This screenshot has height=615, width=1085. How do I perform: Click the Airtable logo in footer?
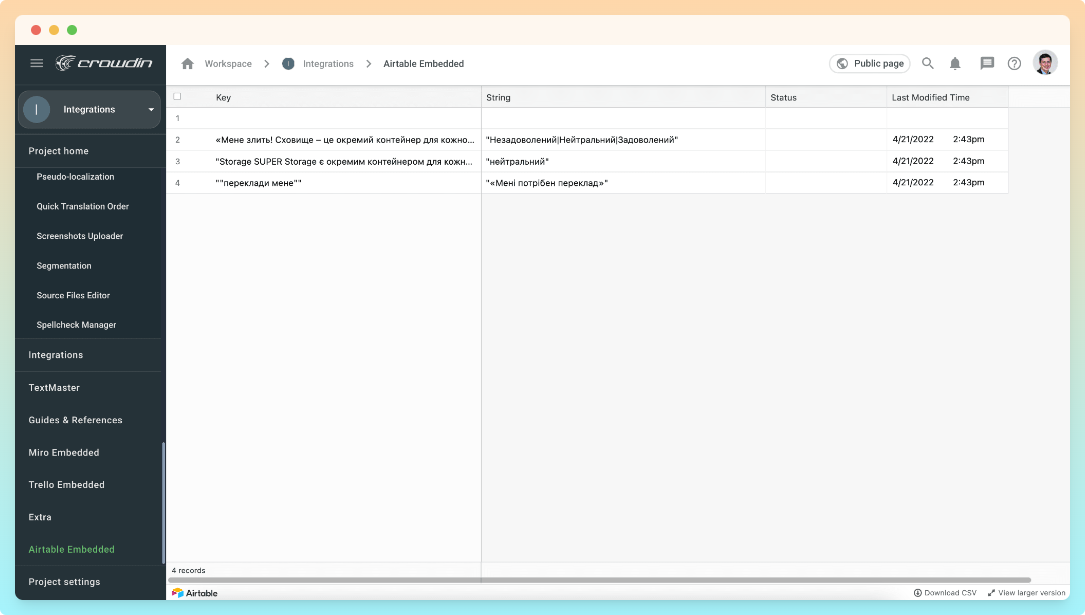pyautogui.click(x=194, y=593)
